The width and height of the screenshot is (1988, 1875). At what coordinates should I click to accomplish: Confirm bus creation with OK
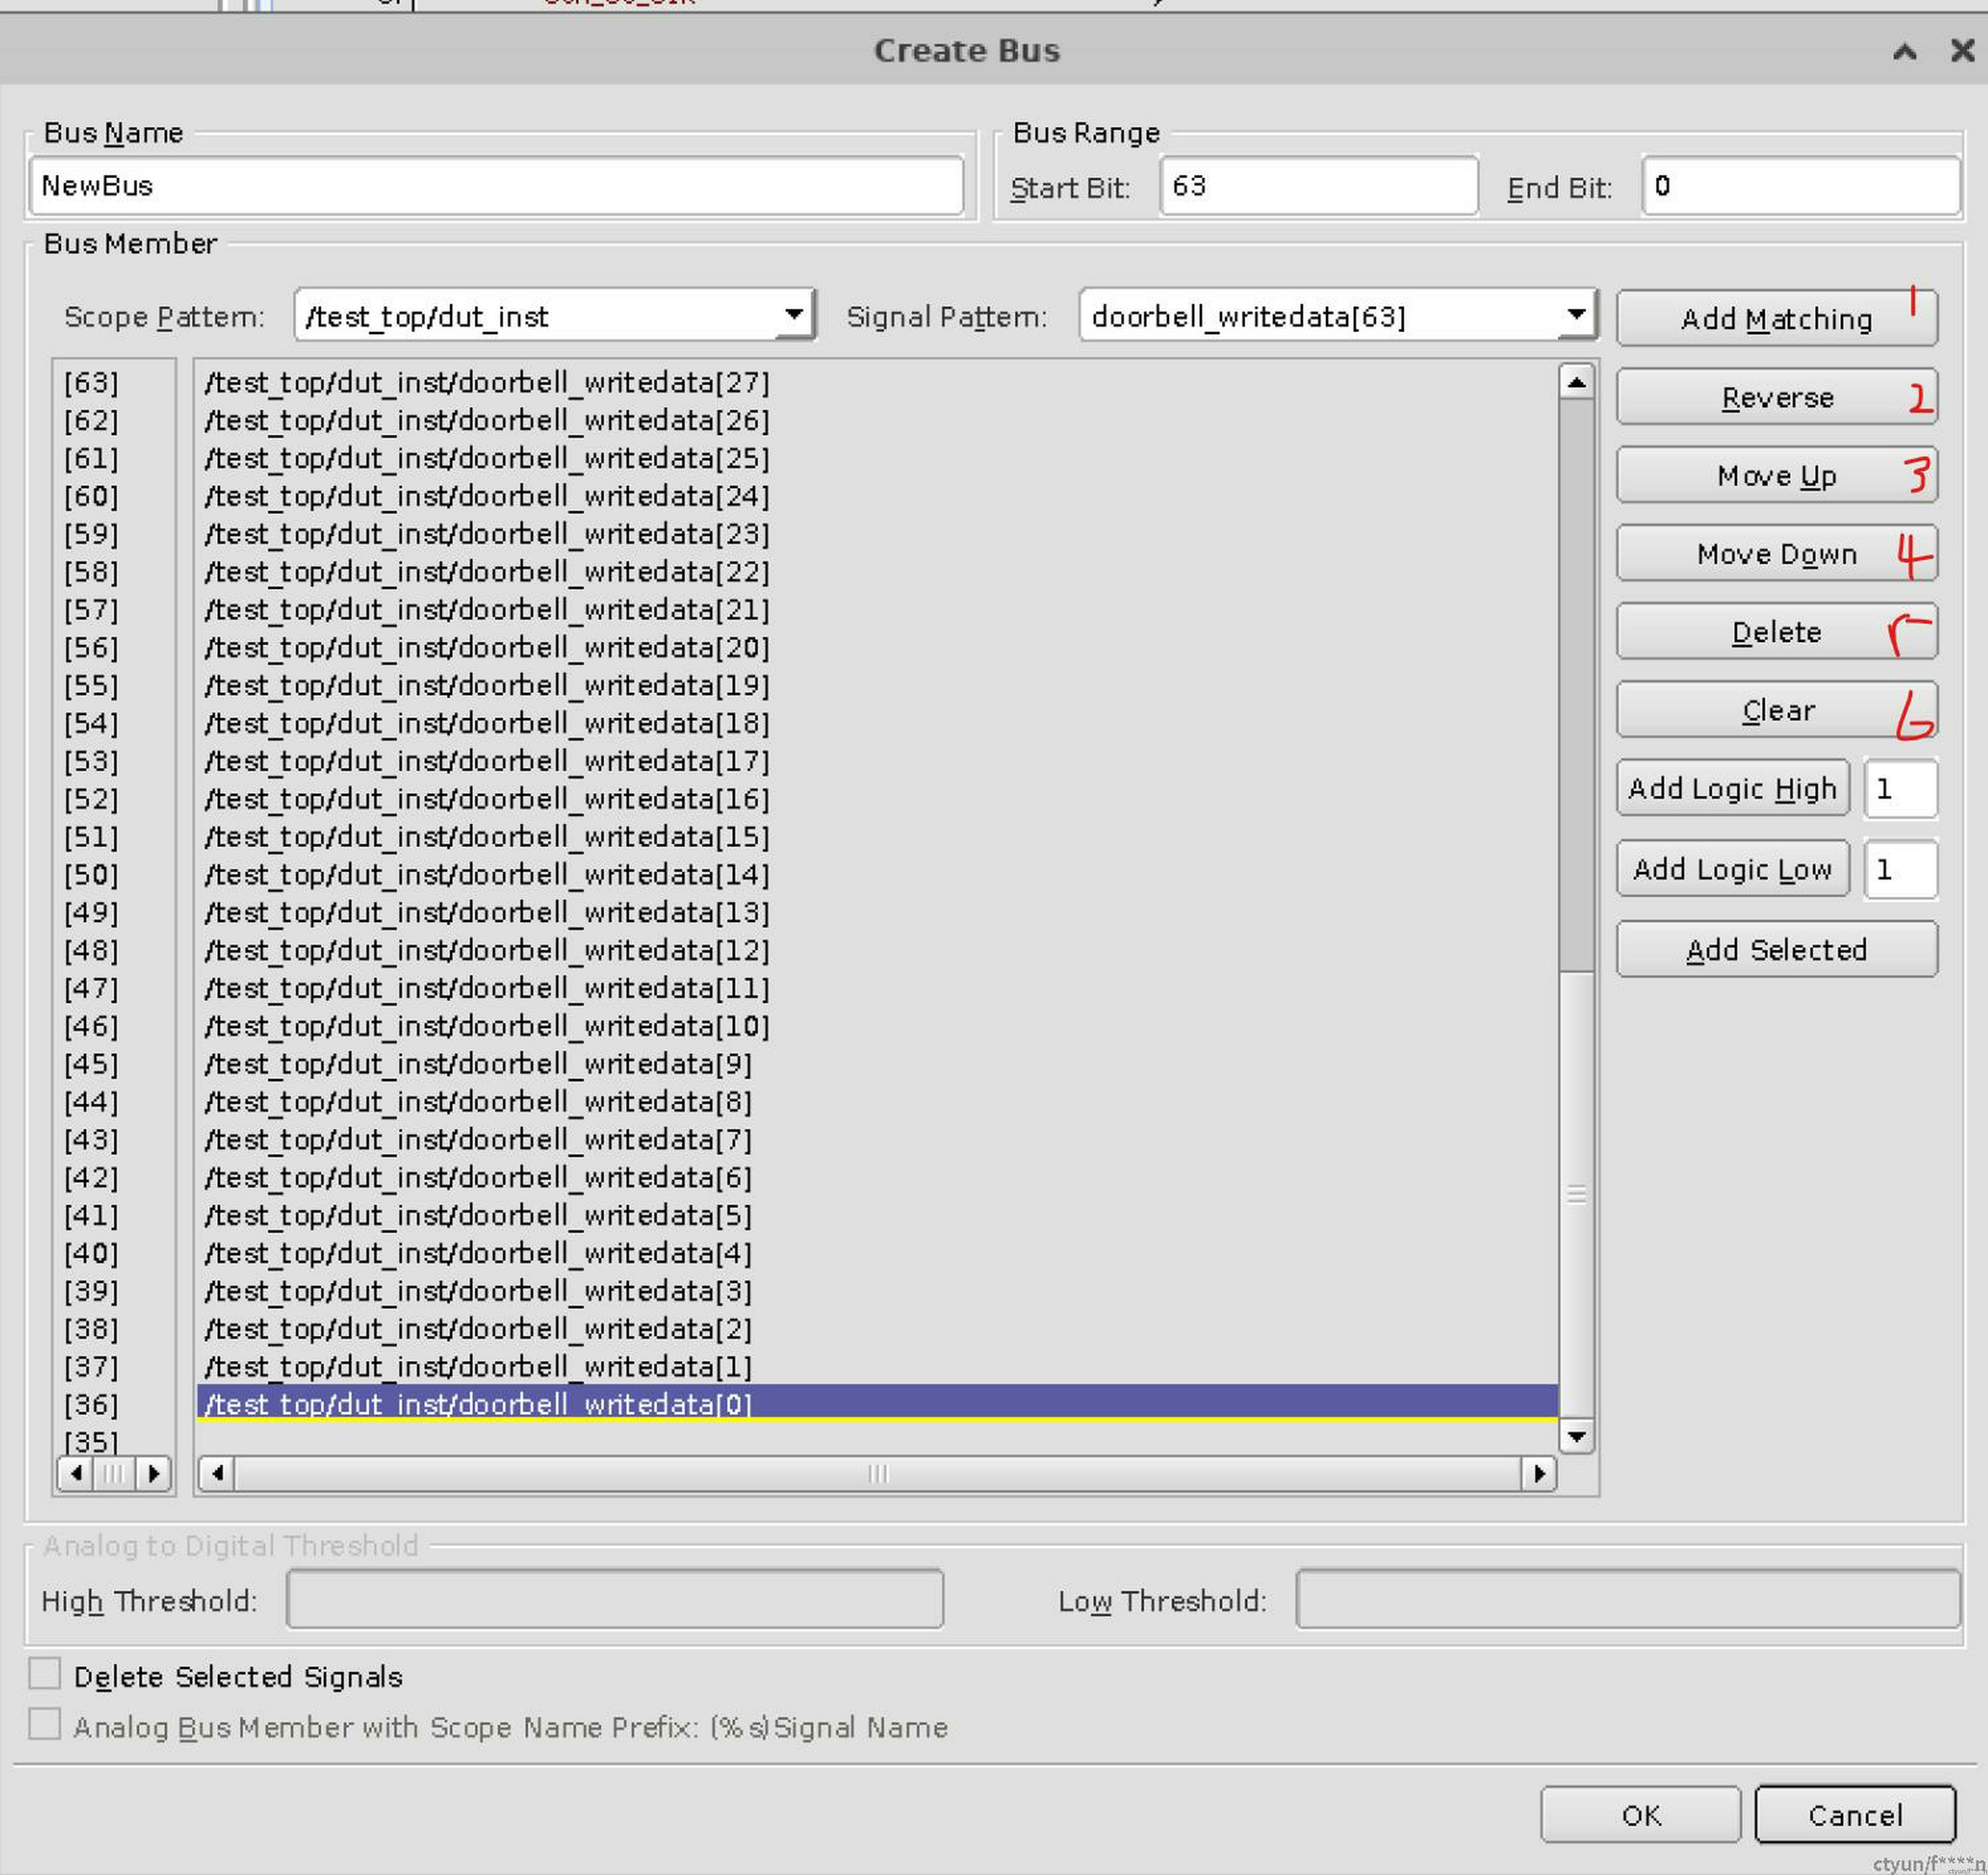1640,1814
